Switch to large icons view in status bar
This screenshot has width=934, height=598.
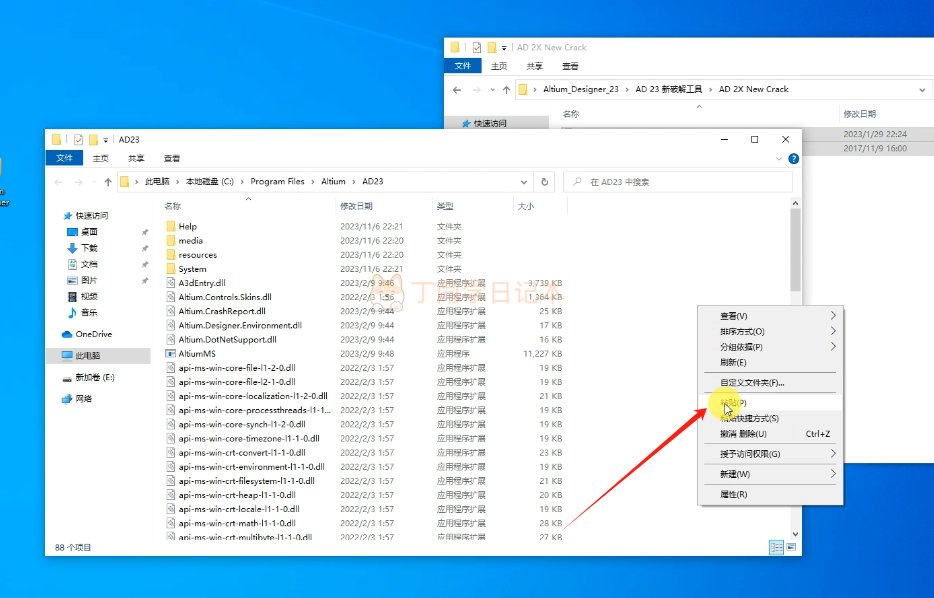[790, 547]
